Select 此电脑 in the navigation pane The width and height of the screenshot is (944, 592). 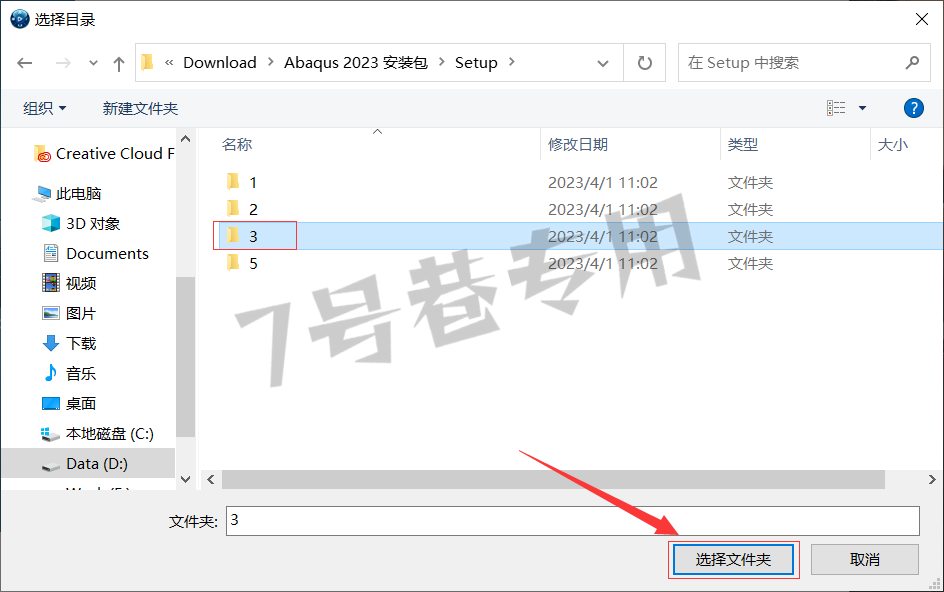(x=67, y=194)
